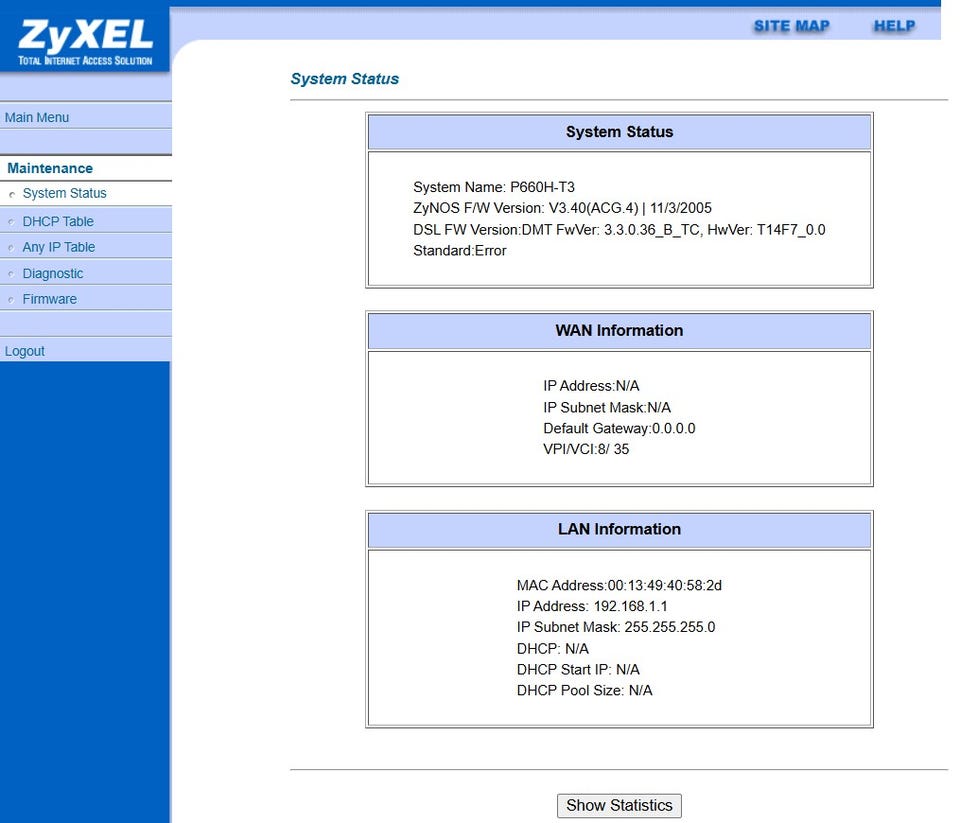Click the ZyNOS F/W Version line

point(562,208)
